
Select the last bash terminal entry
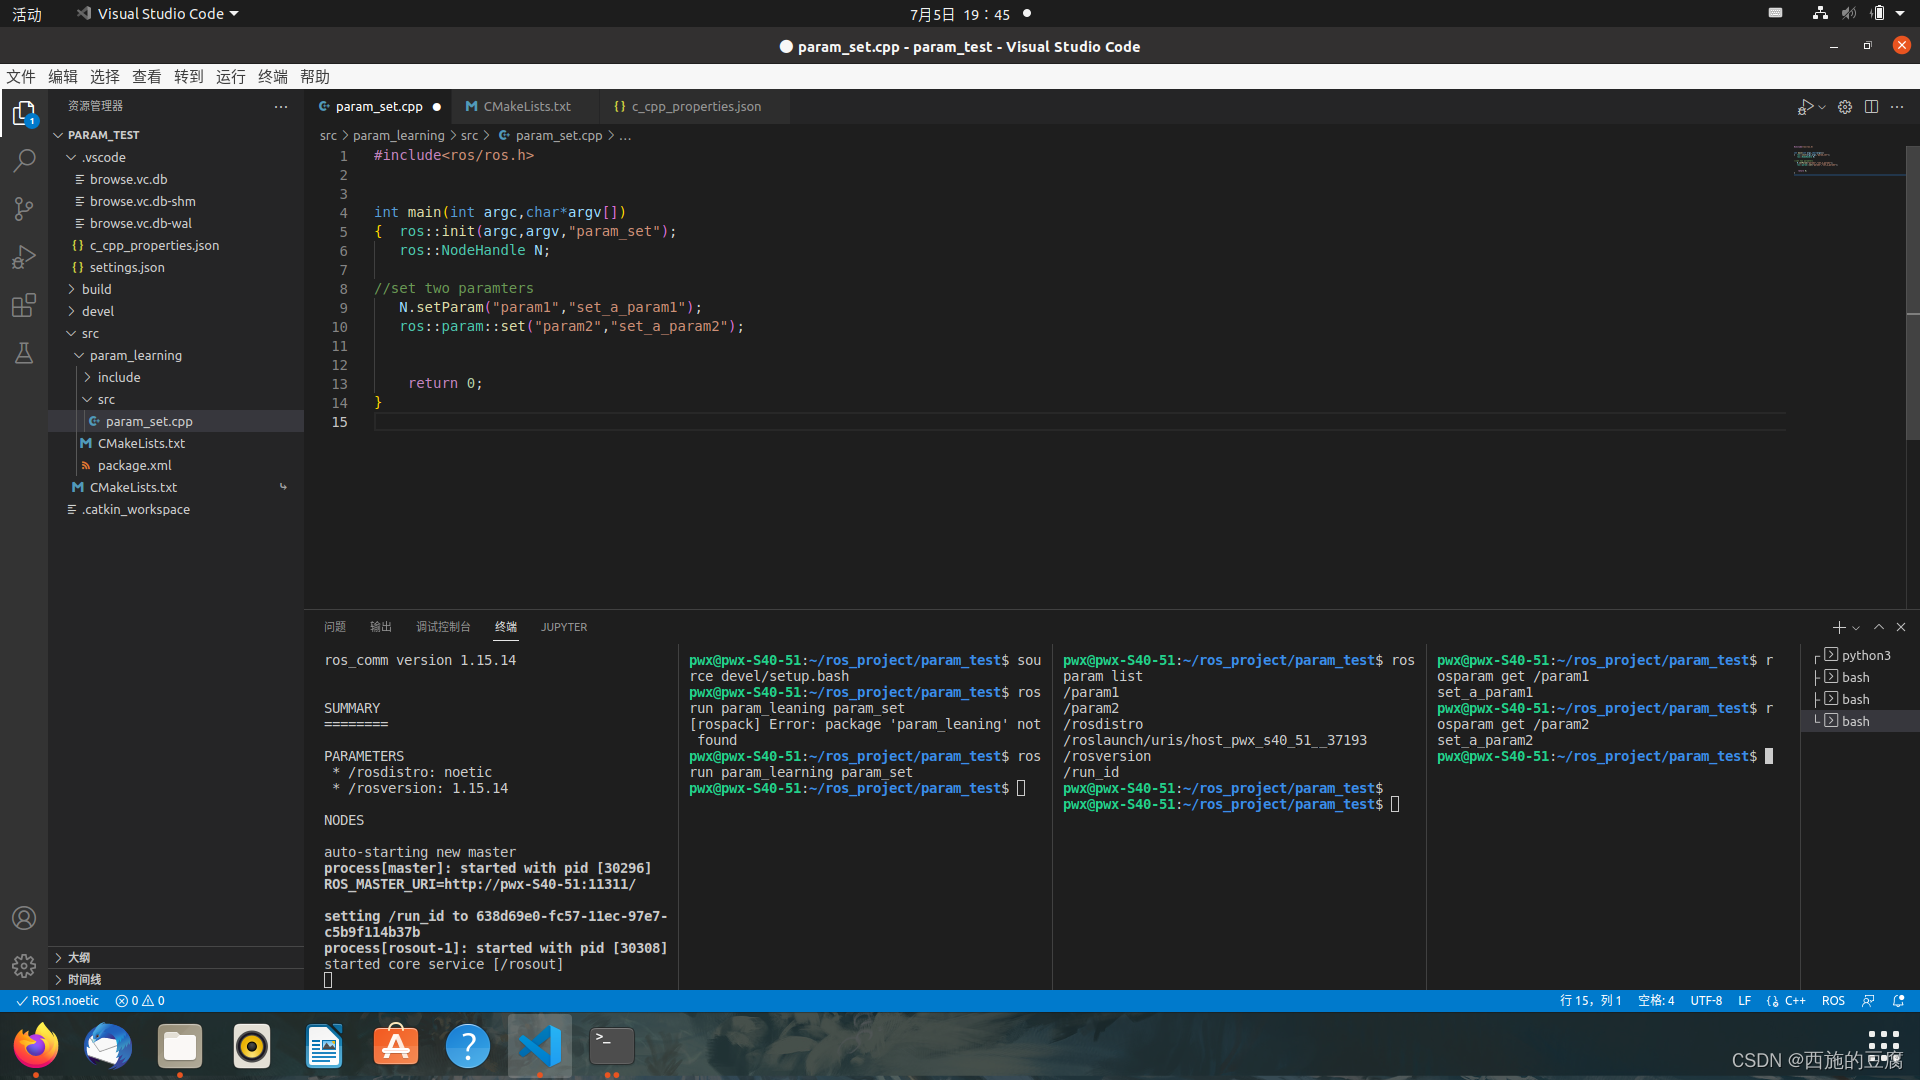tap(1859, 721)
